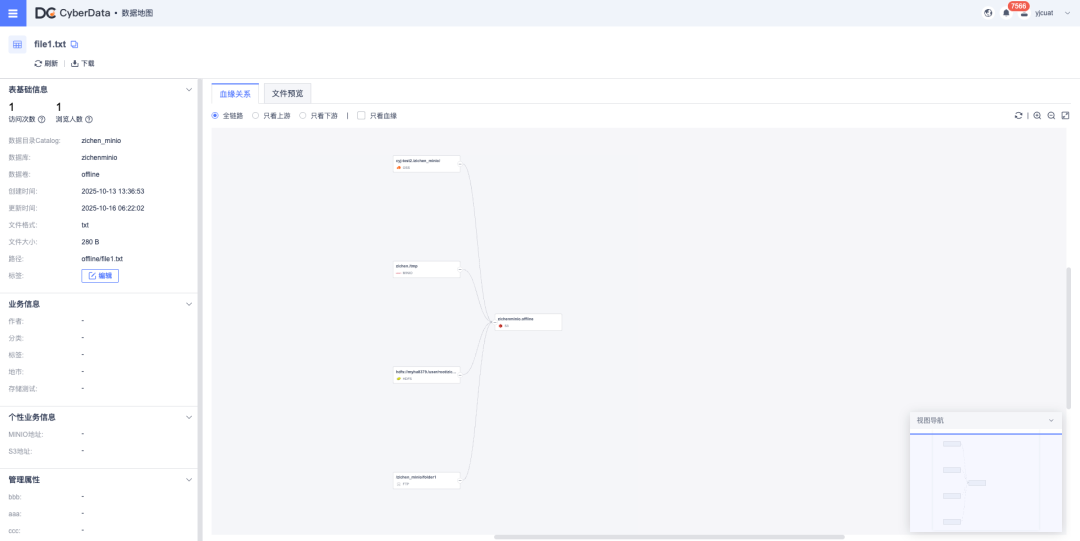Copy the file1.txt name

[74, 44]
